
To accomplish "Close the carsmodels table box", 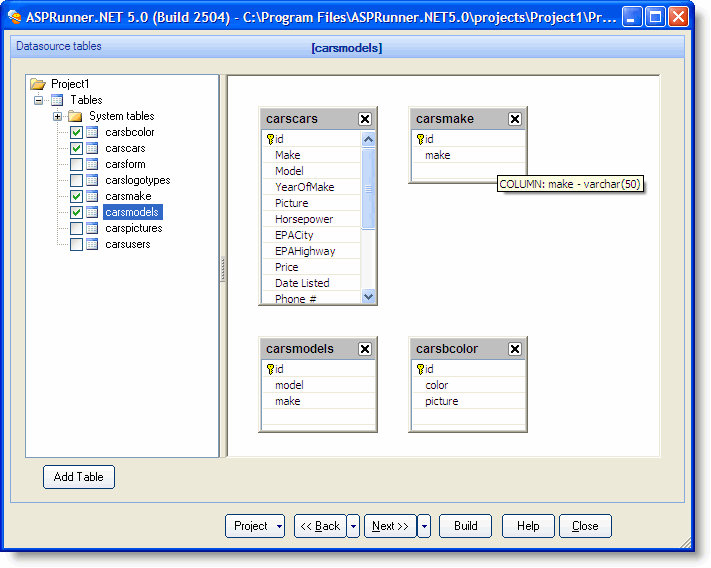I will [365, 349].
